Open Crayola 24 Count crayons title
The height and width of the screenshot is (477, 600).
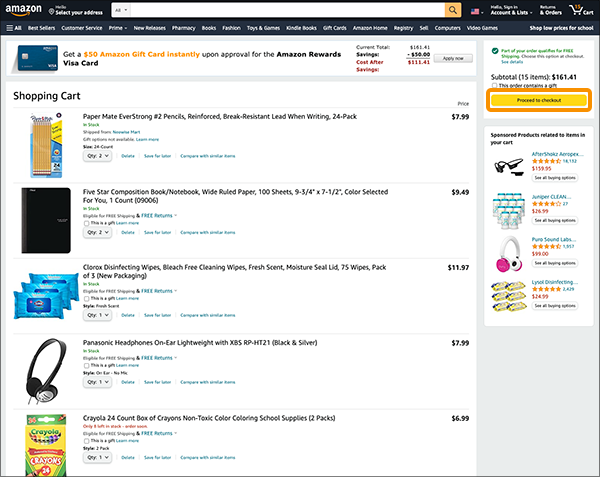(209, 418)
